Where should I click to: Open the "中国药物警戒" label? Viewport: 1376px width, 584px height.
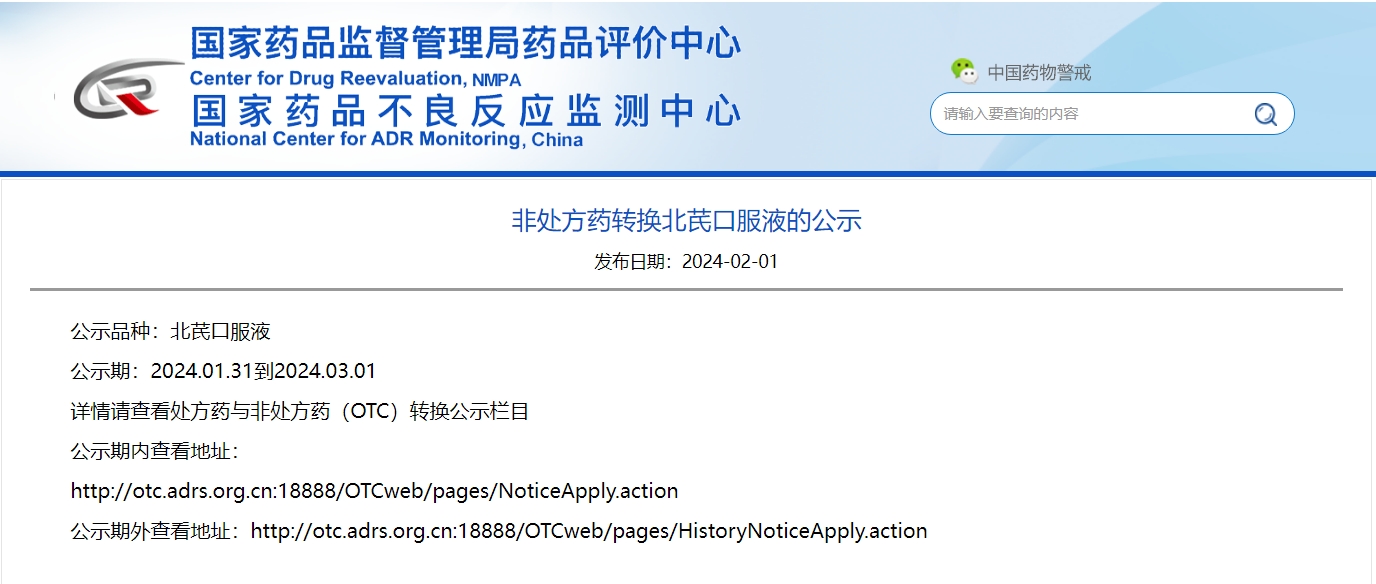click(1039, 73)
